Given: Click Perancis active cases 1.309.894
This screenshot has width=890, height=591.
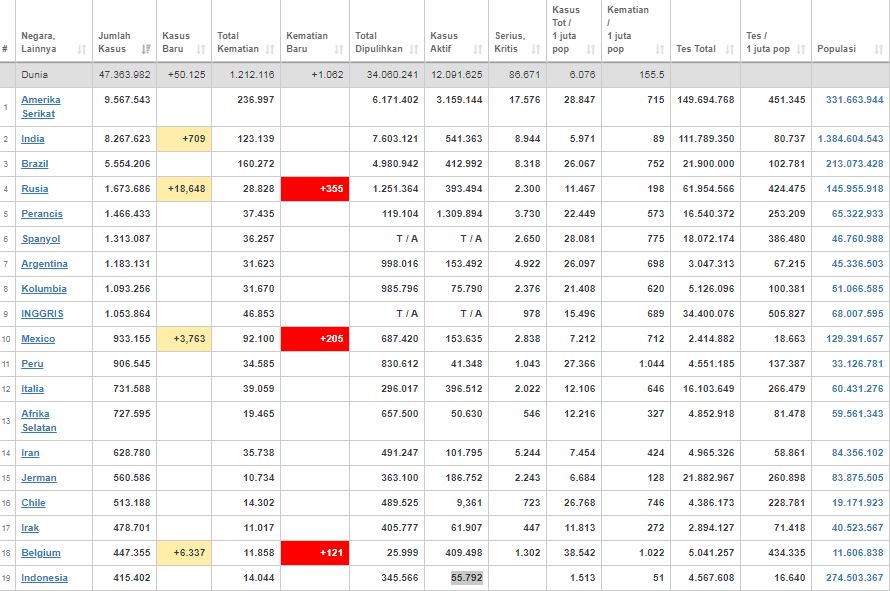Looking at the screenshot, I should pyautogui.click(x=460, y=214).
